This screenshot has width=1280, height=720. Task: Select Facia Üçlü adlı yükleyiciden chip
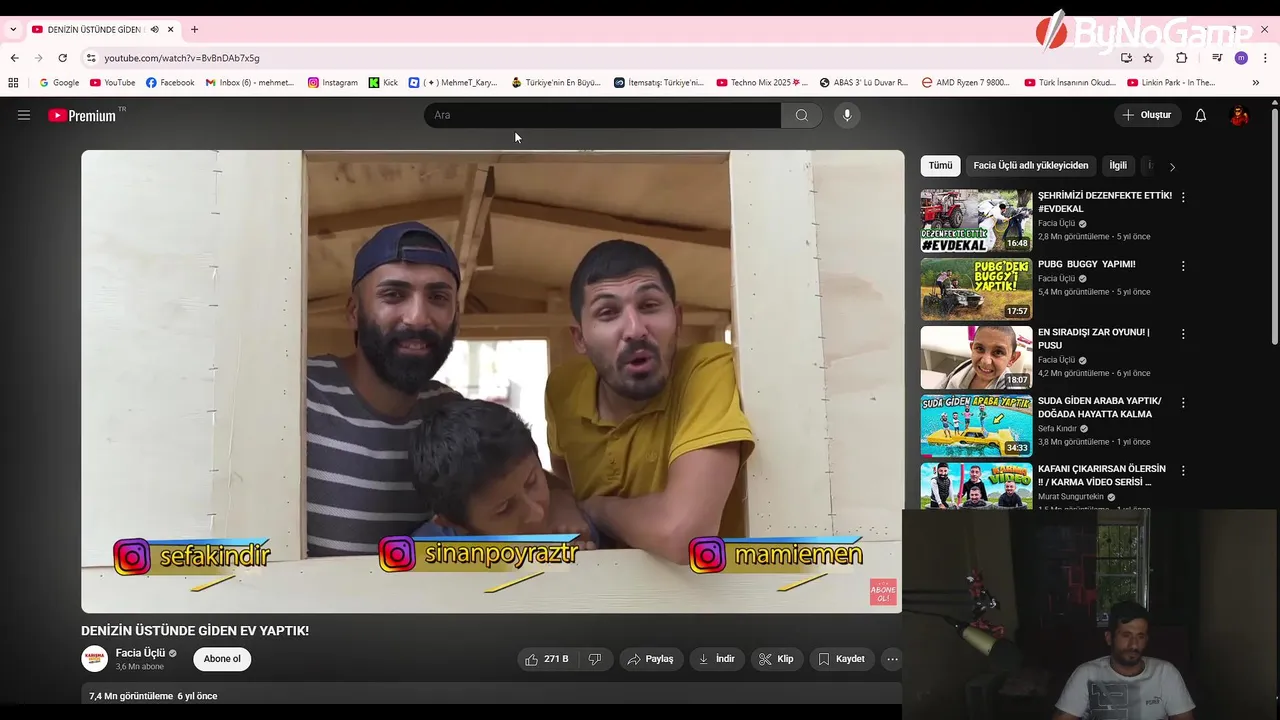point(1031,166)
